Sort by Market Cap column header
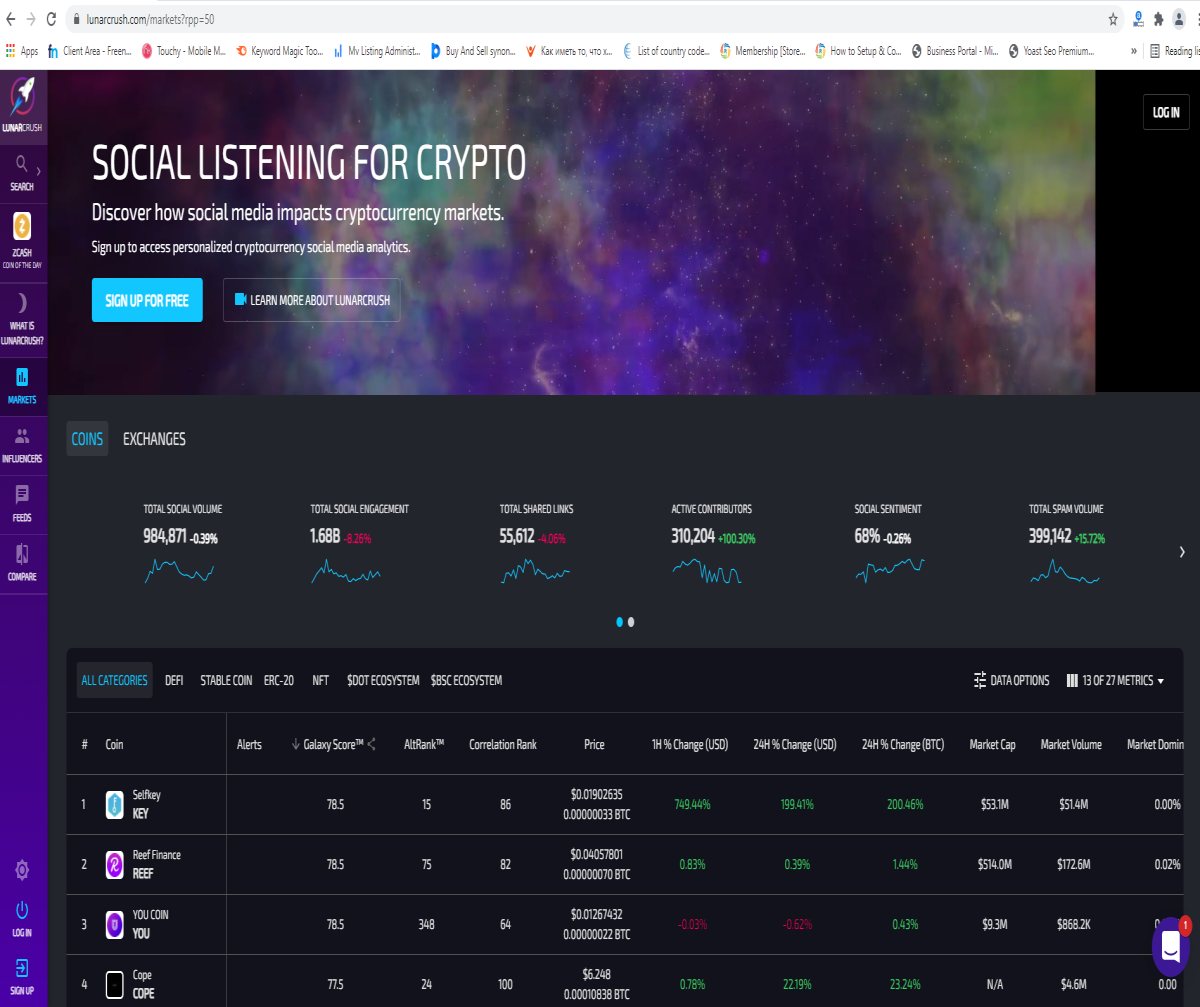Viewport: 1200px width, 1007px height. 993,744
